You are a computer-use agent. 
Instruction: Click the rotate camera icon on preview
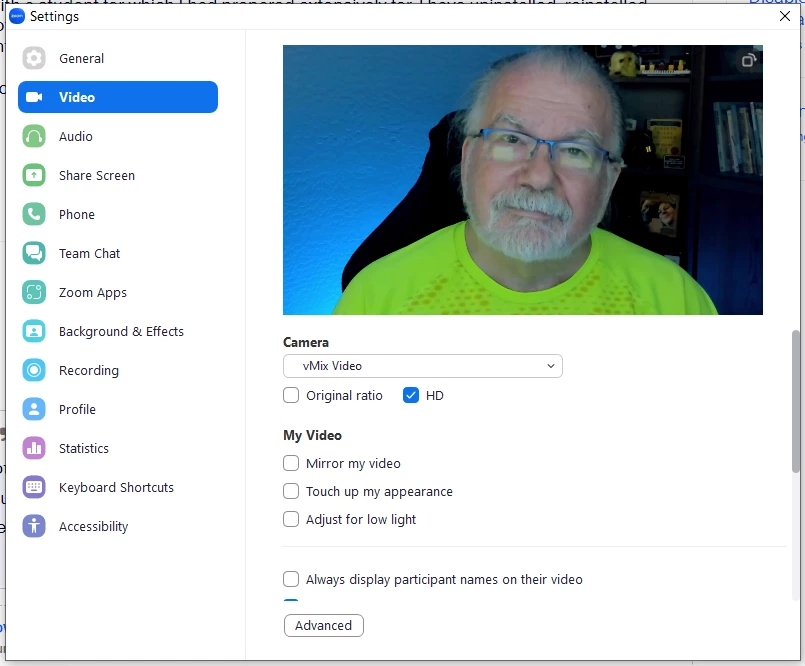pyautogui.click(x=749, y=61)
